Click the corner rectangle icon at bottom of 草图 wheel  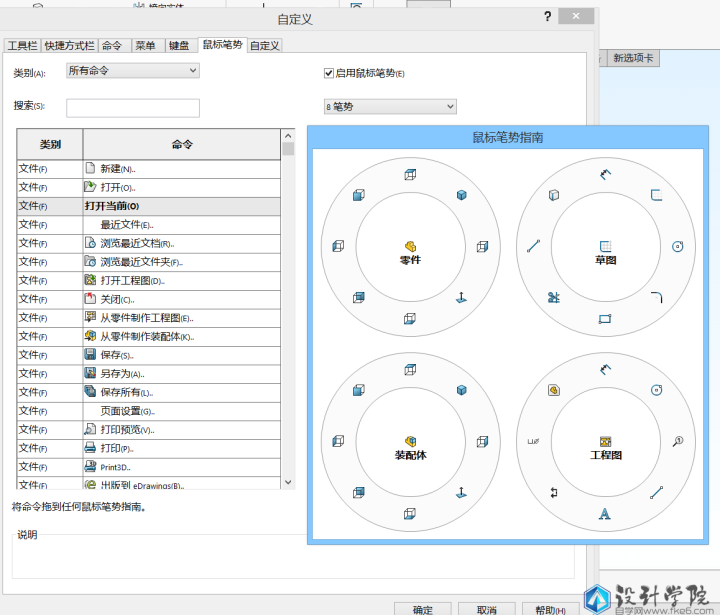[x=604, y=319]
